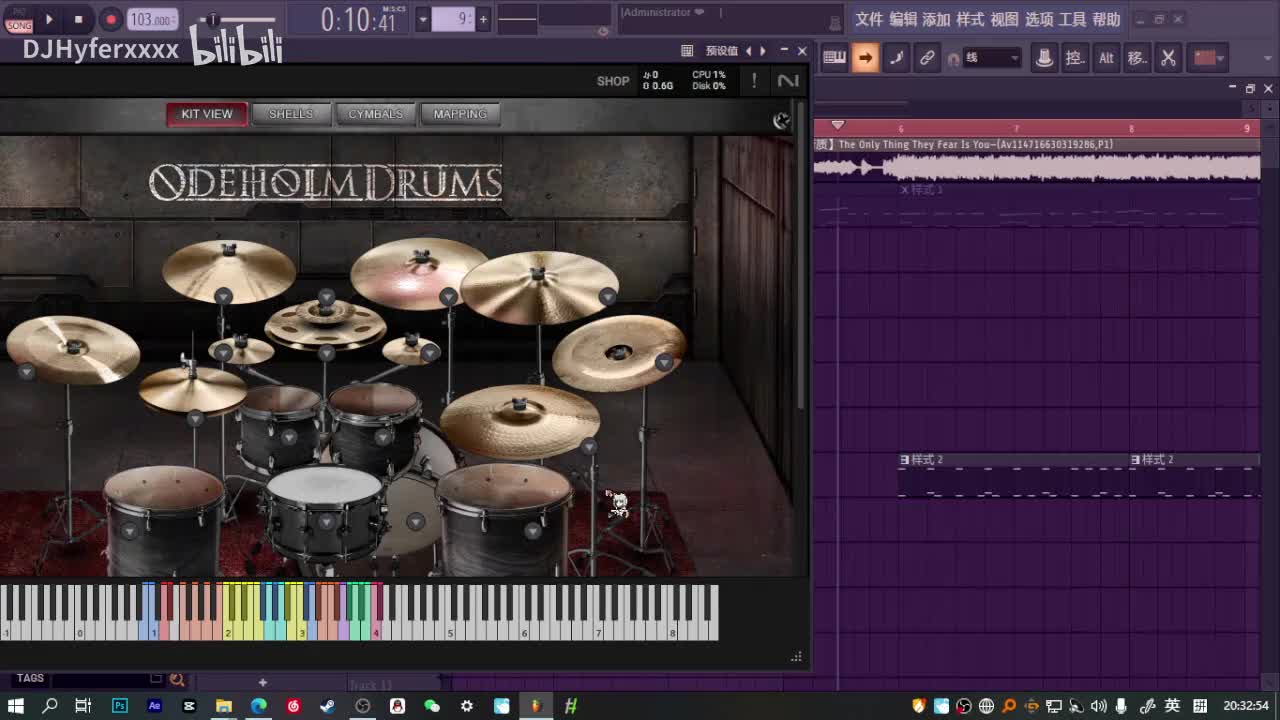Open the 工具 (Tools) menu
This screenshot has height=720, width=1280.
[x=1072, y=19]
